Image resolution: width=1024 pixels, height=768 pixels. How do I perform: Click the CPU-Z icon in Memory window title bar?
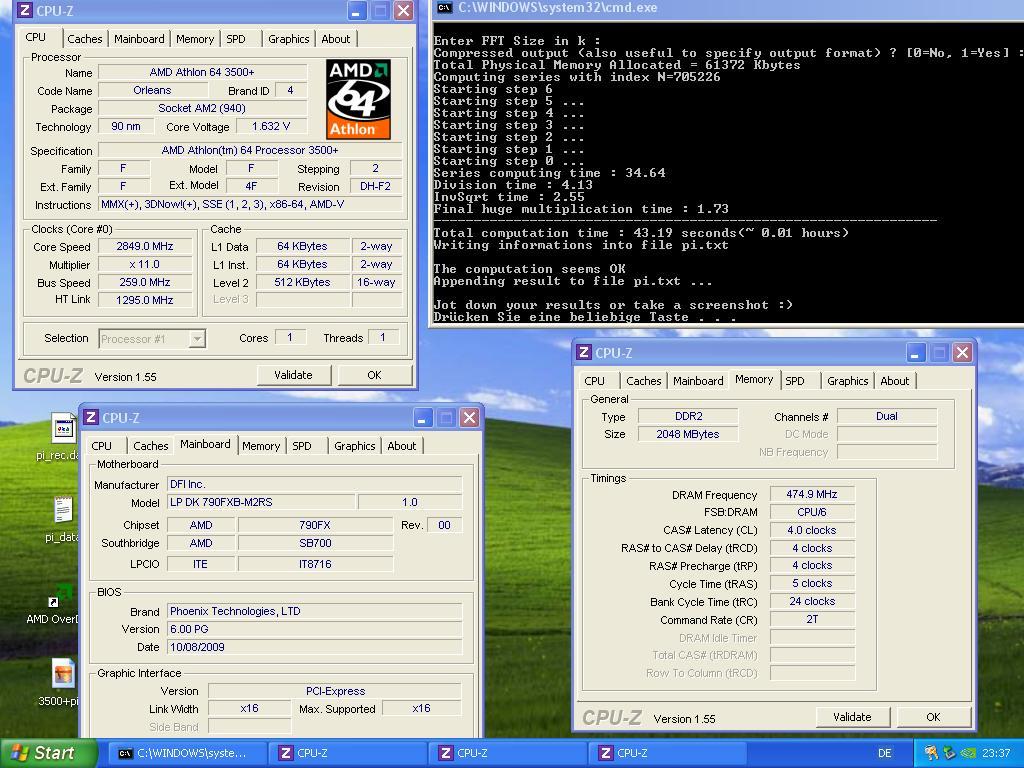pyautogui.click(x=583, y=353)
